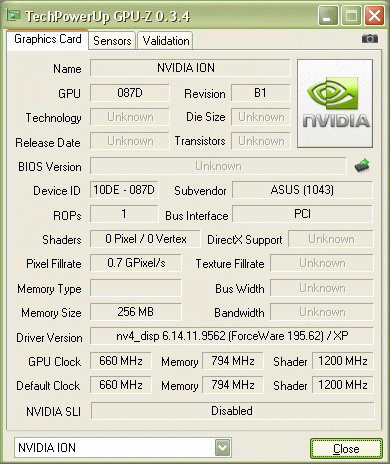
Task: Click the Close button
Action: pos(346,449)
